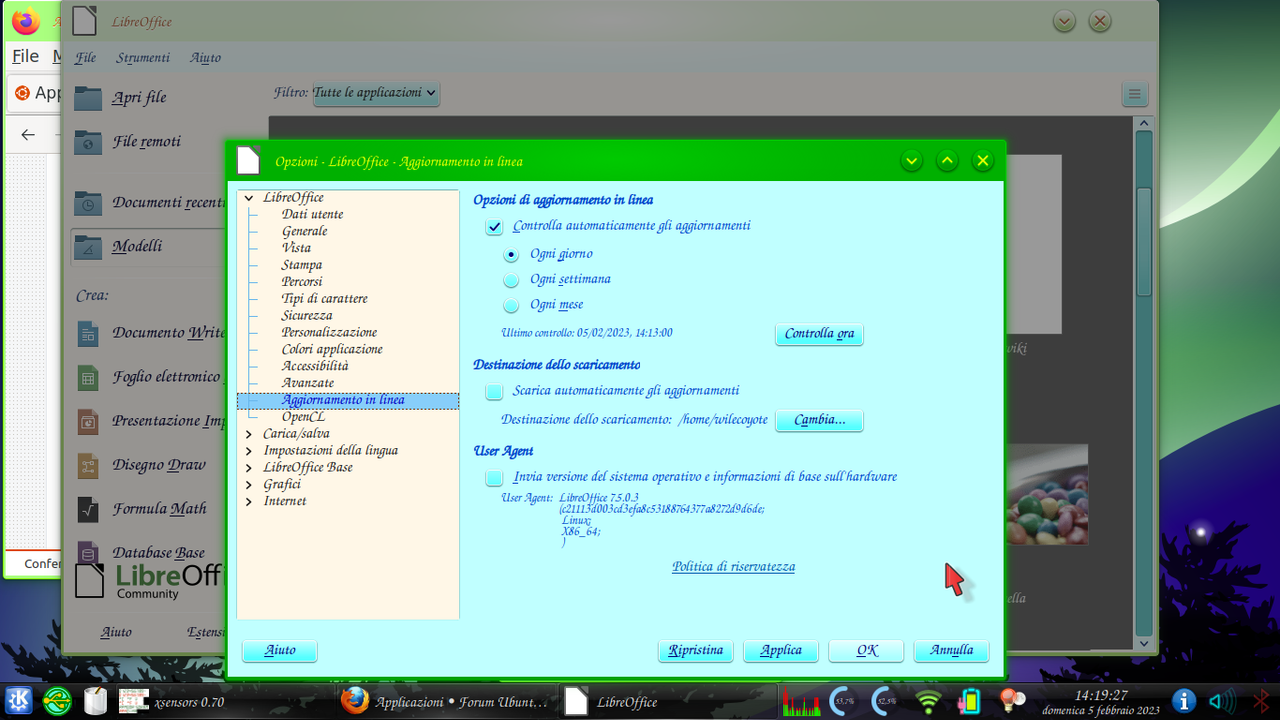
Task: Expand the LibreOffice Base tree node
Action: pyautogui.click(x=249, y=468)
